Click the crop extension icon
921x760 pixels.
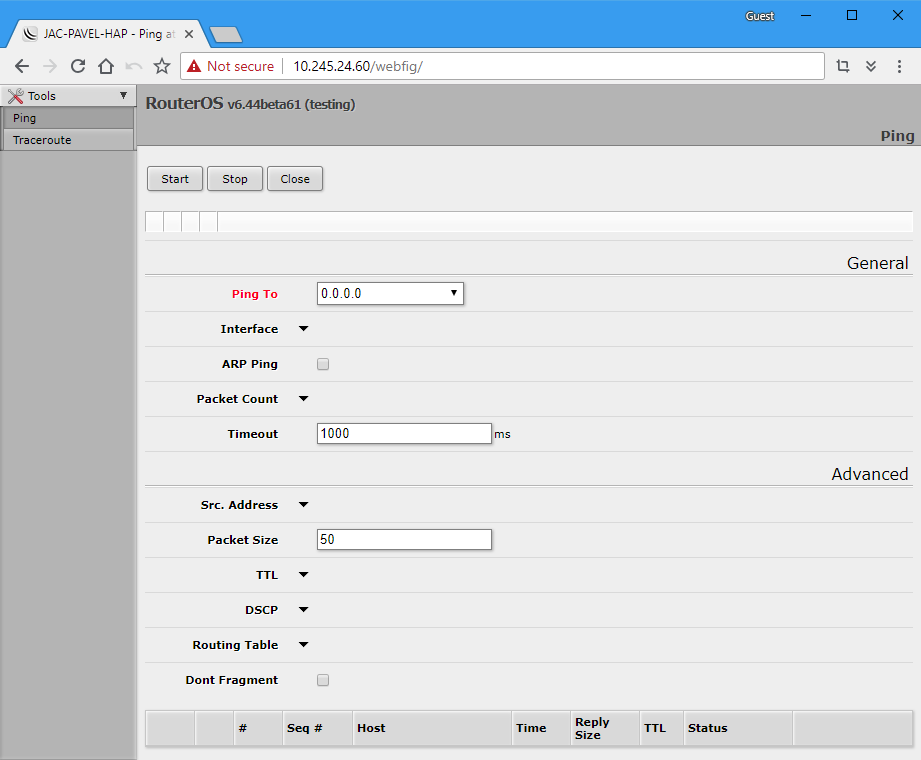(843, 66)
